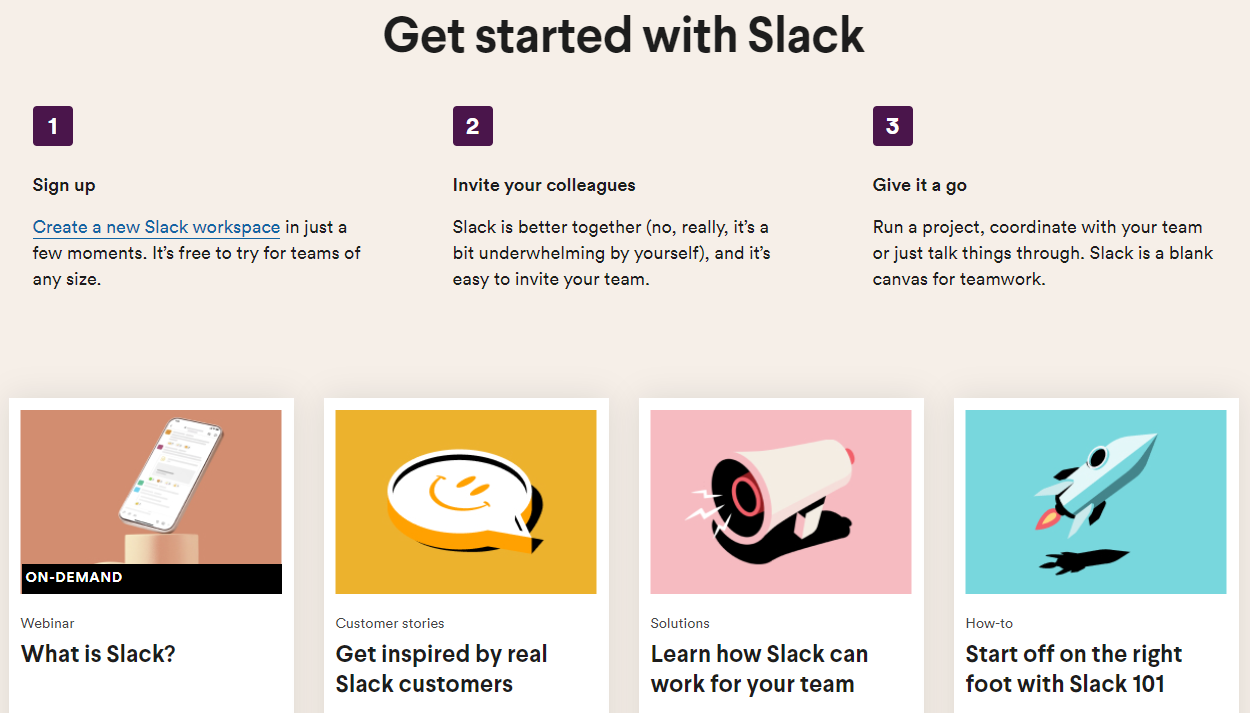Select the purple step 3 number badge
The height and width of the screenshot is (713, 1250).
point(893,126)
